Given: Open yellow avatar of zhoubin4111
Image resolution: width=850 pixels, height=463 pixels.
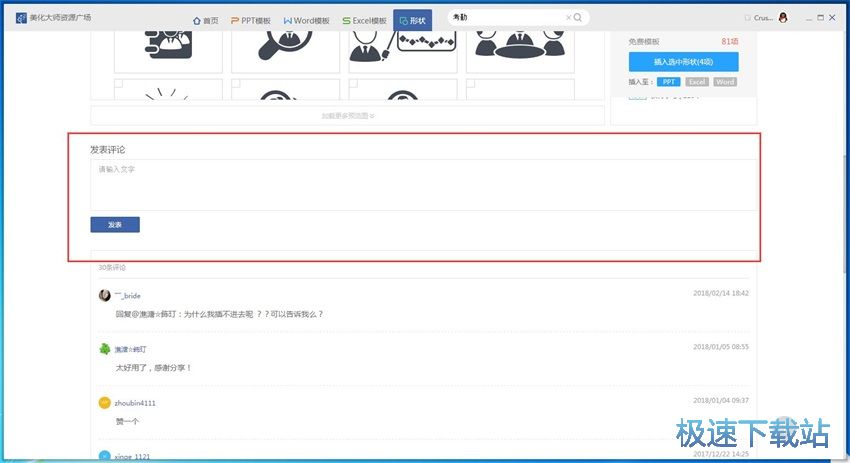Looking at the screenshot, I should pyautogui.click(x=105, y=403).
